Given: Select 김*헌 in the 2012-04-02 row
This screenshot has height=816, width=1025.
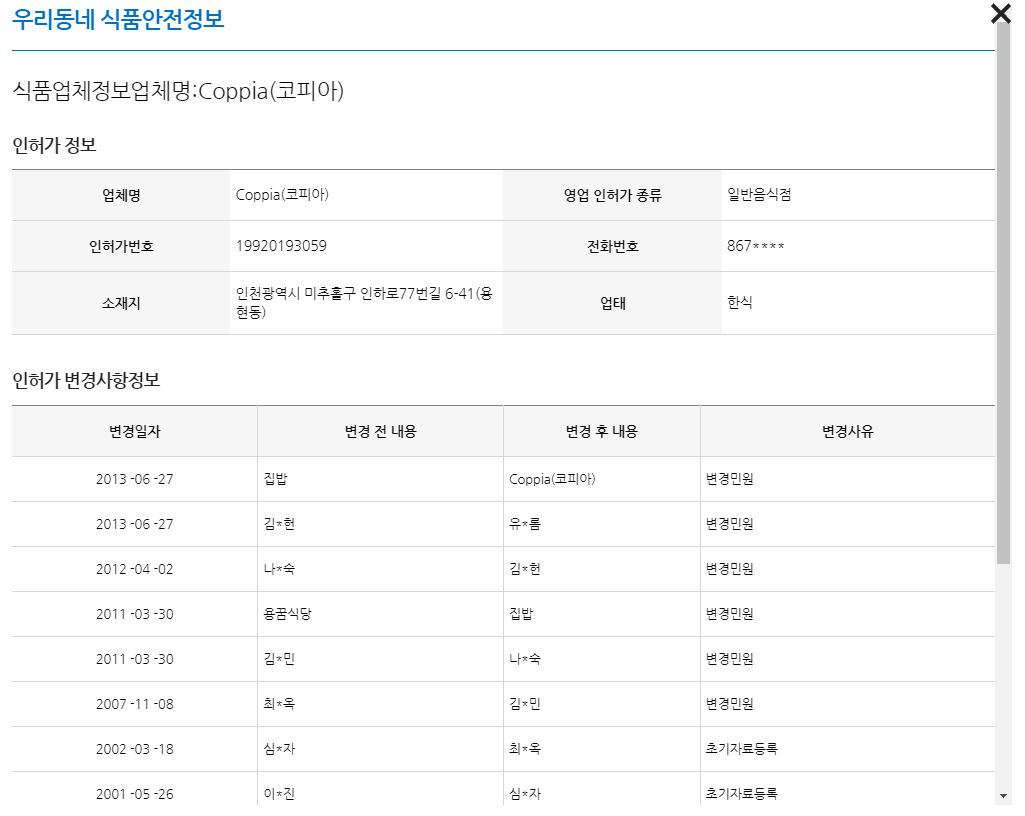Looking at the screenshot, I should pyautogui.click(x=524, y=569).
